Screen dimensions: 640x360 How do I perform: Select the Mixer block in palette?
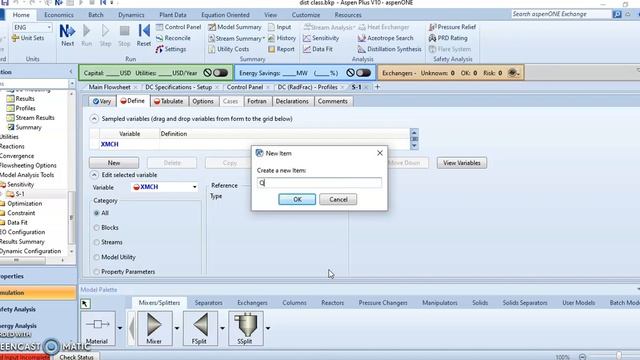click(154, 328)
